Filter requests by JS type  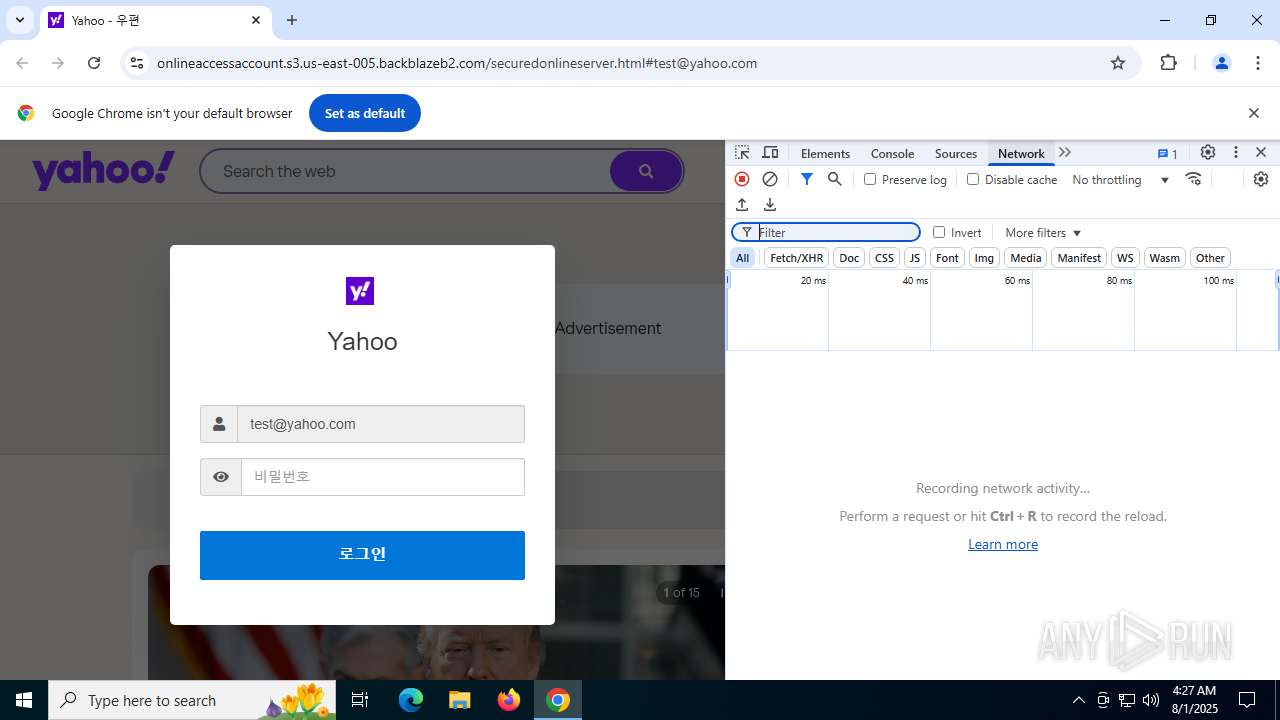pos(914,258)
